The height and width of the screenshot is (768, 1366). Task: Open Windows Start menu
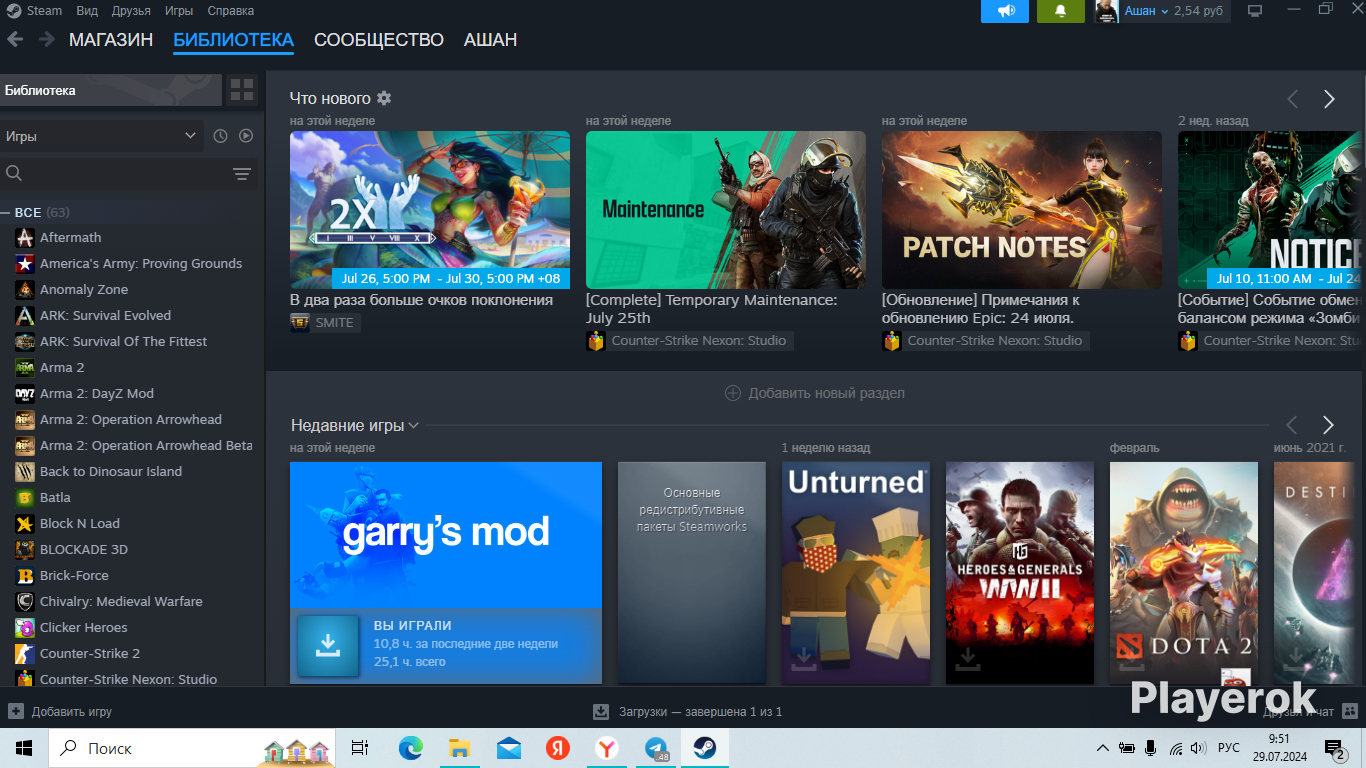[24, 748]
